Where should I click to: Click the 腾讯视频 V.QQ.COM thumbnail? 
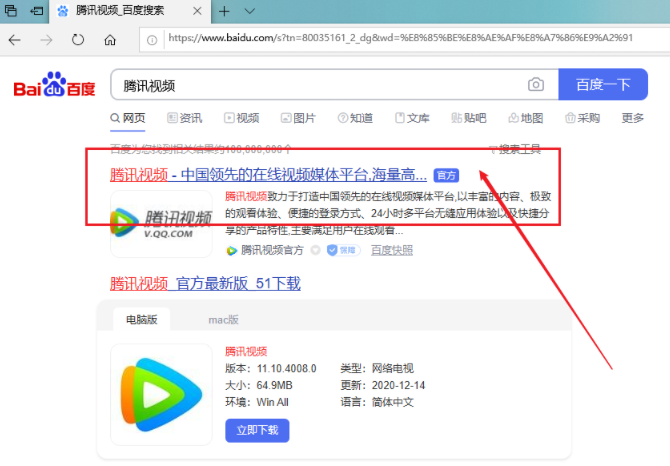point(162,224)
